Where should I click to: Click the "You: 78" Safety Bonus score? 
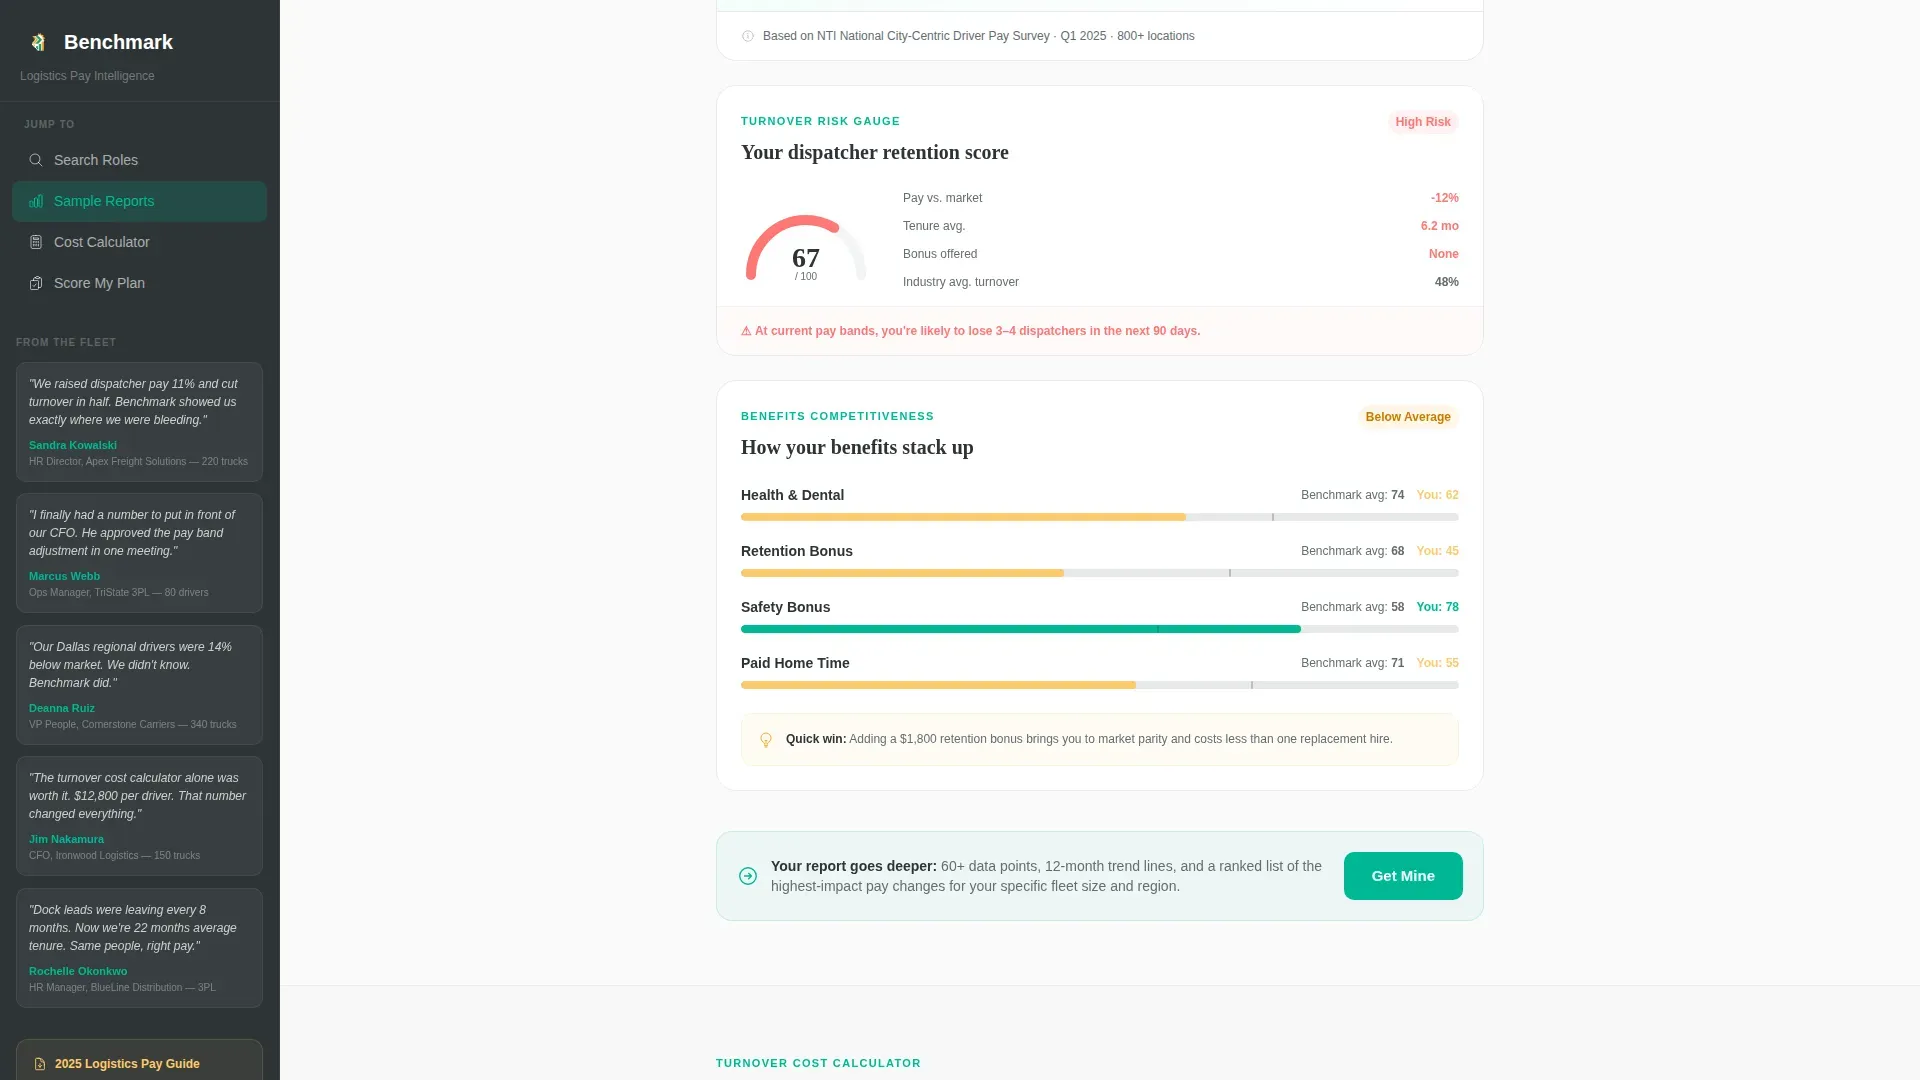pos(1437,607)
